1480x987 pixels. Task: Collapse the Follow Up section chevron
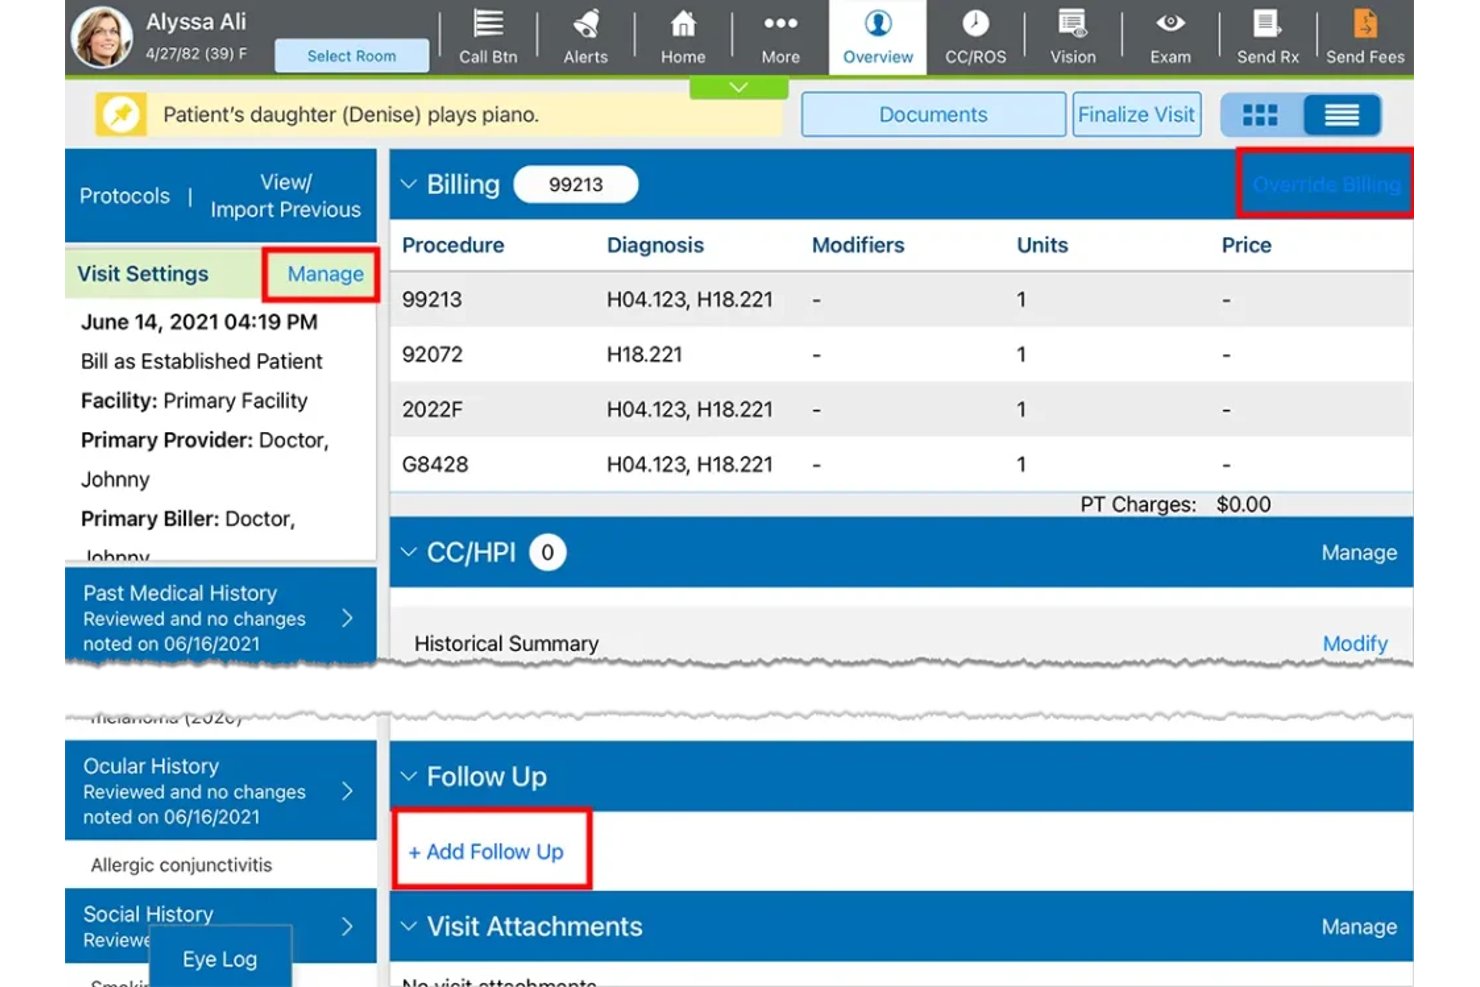tap(408, 776)
